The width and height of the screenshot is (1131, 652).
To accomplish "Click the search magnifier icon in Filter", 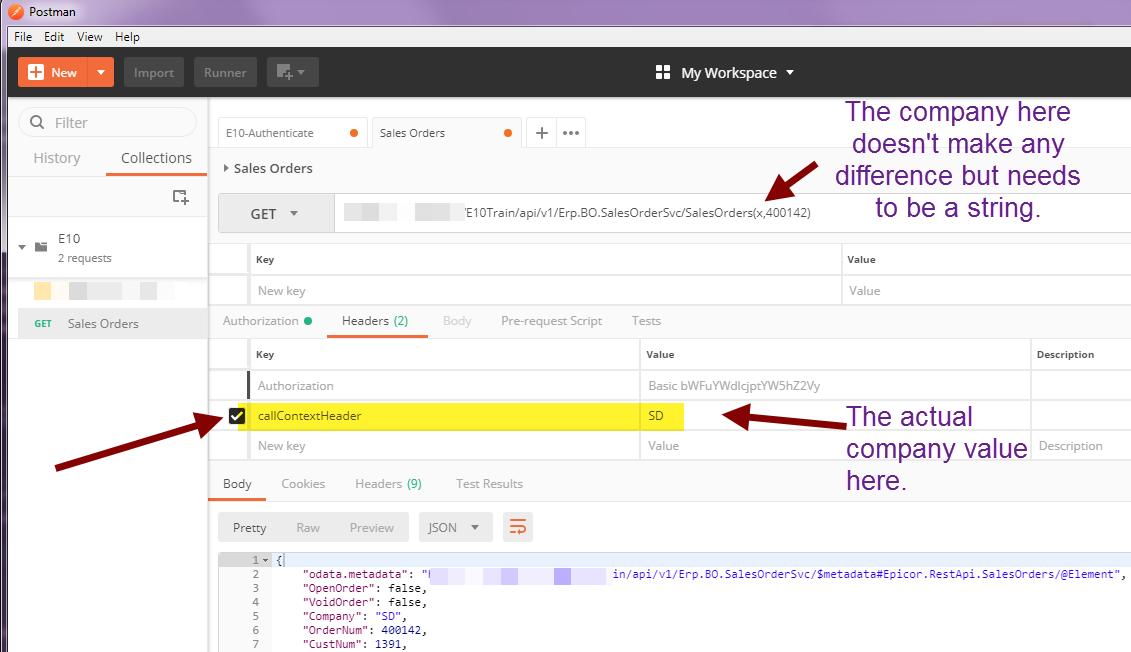I will pos(37,123).
